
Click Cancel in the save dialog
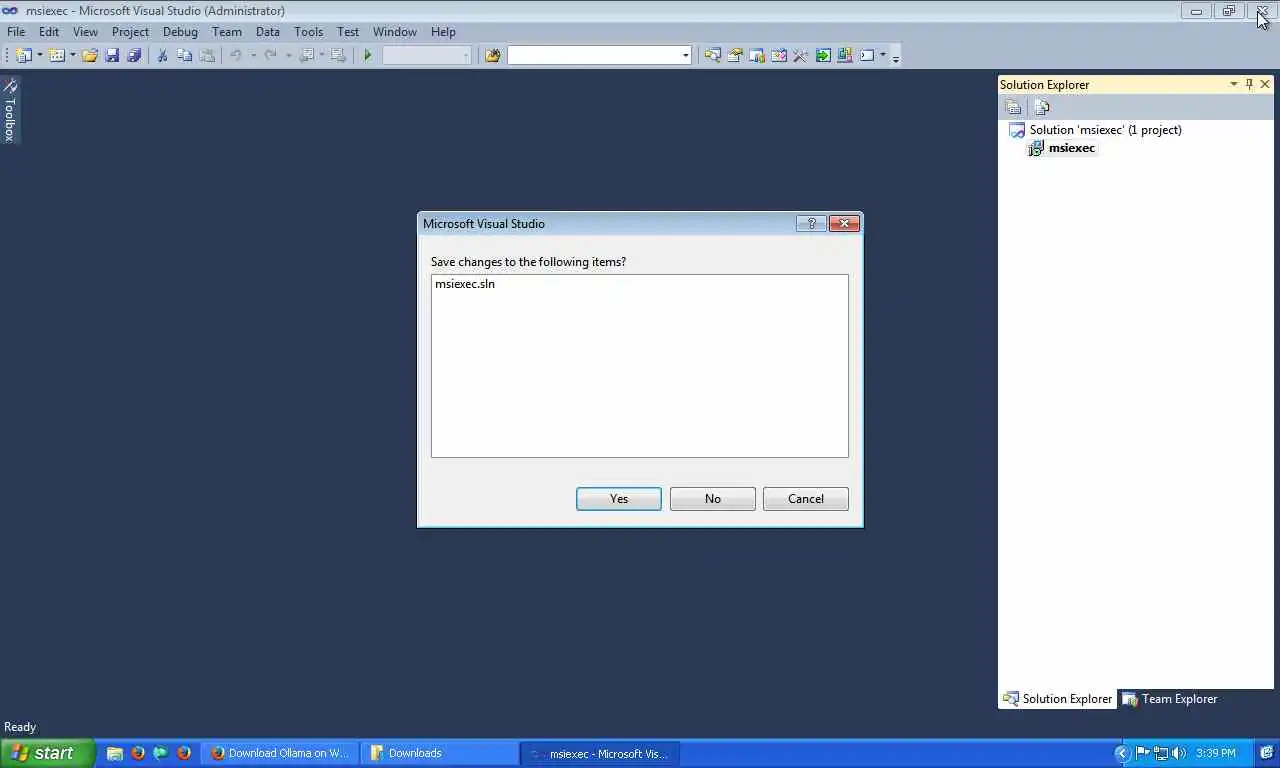pyautogui.click(x=806, y=499)
